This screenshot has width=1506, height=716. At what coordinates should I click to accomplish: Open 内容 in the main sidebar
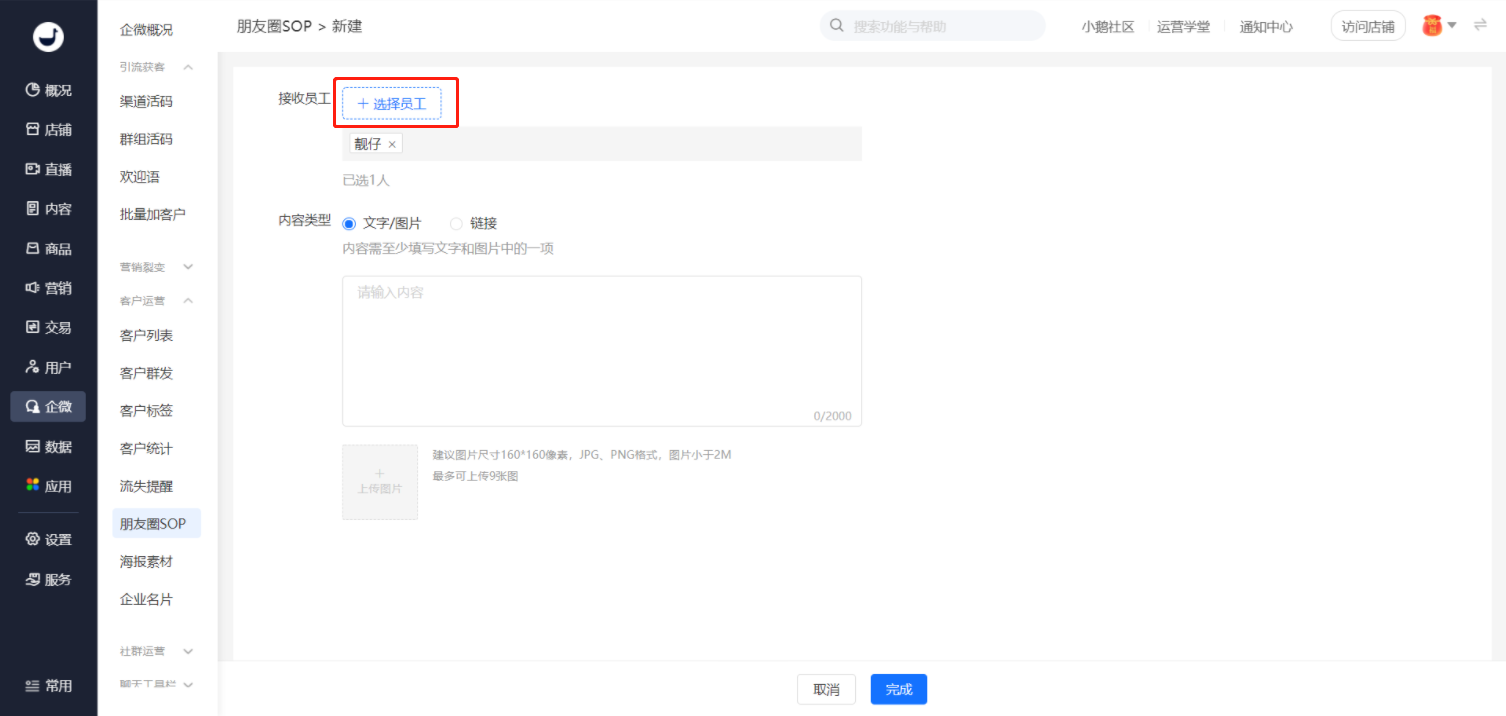48,209
